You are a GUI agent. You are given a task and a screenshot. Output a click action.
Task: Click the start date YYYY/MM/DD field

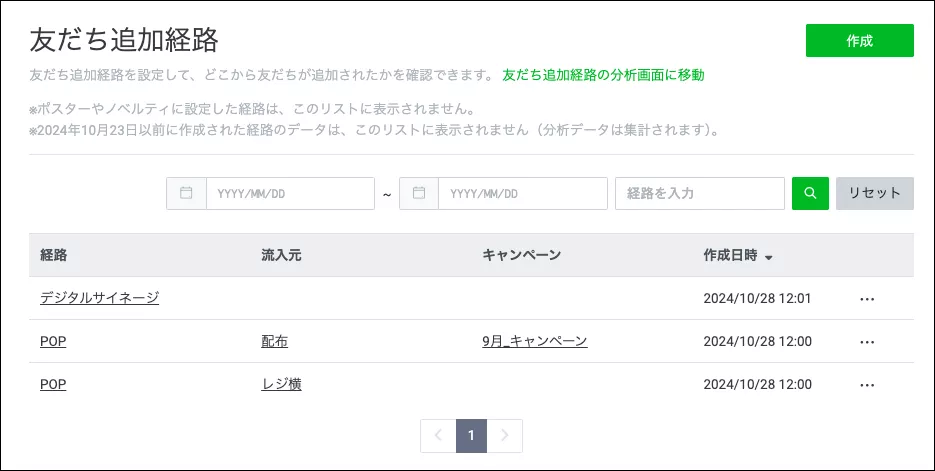coord(289,194)
